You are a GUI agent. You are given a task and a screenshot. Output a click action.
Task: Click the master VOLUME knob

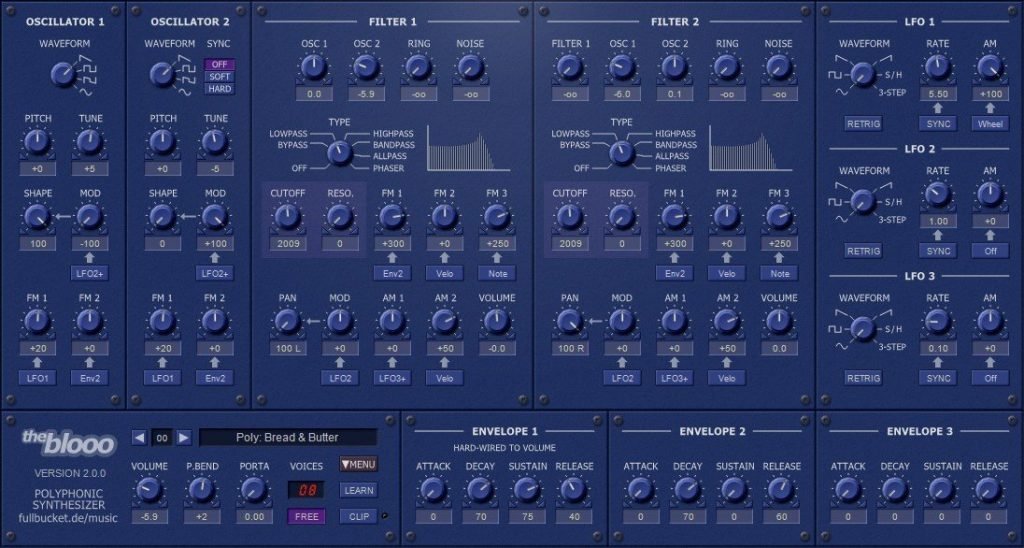point(149,489)
